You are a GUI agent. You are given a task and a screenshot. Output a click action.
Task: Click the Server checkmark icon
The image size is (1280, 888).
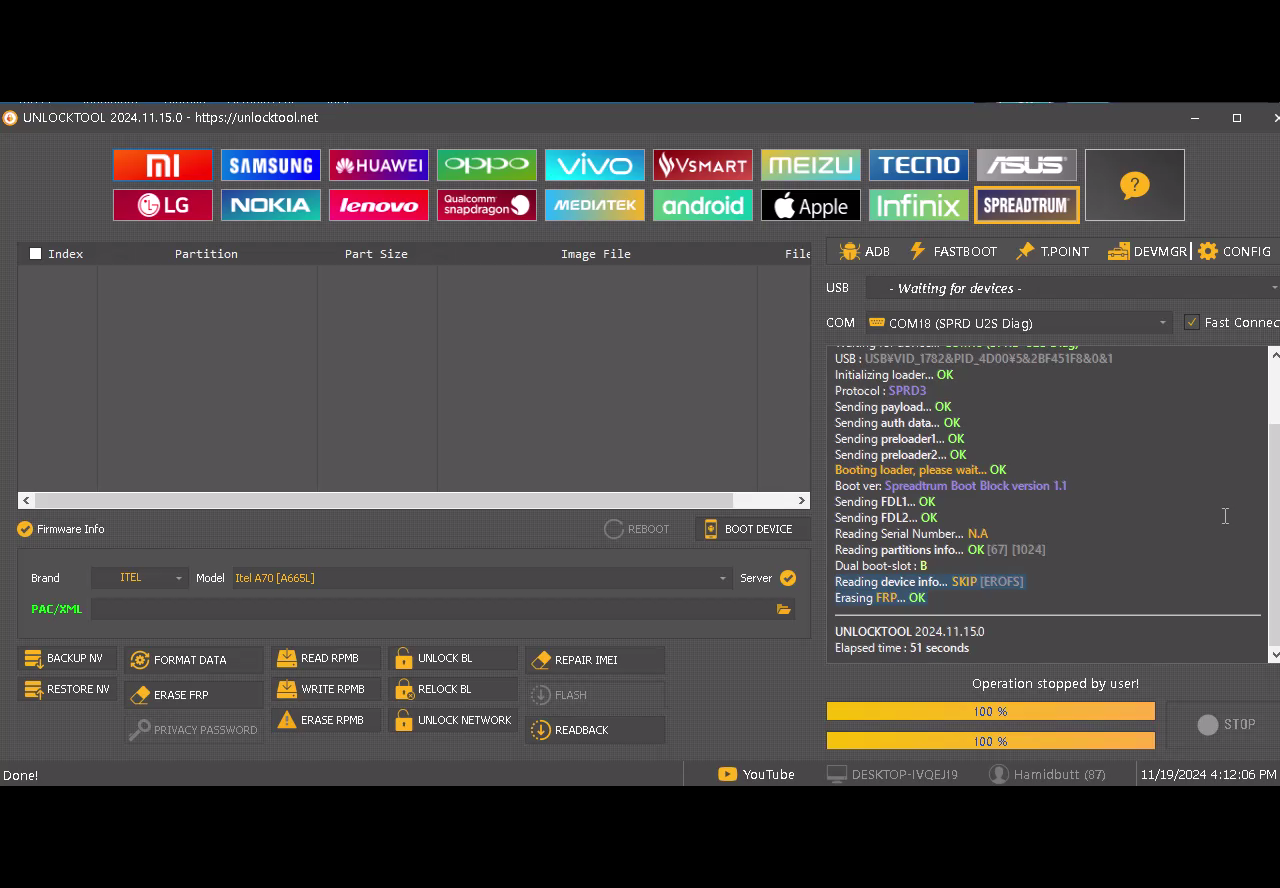[x=788, y=578]
